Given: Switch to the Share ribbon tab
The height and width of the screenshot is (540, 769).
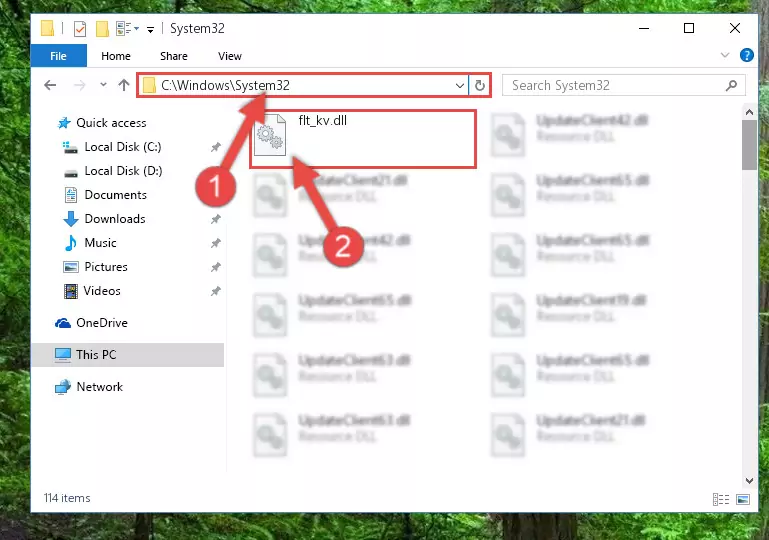Looking at the screenshot, I should (x=174, y=56).
